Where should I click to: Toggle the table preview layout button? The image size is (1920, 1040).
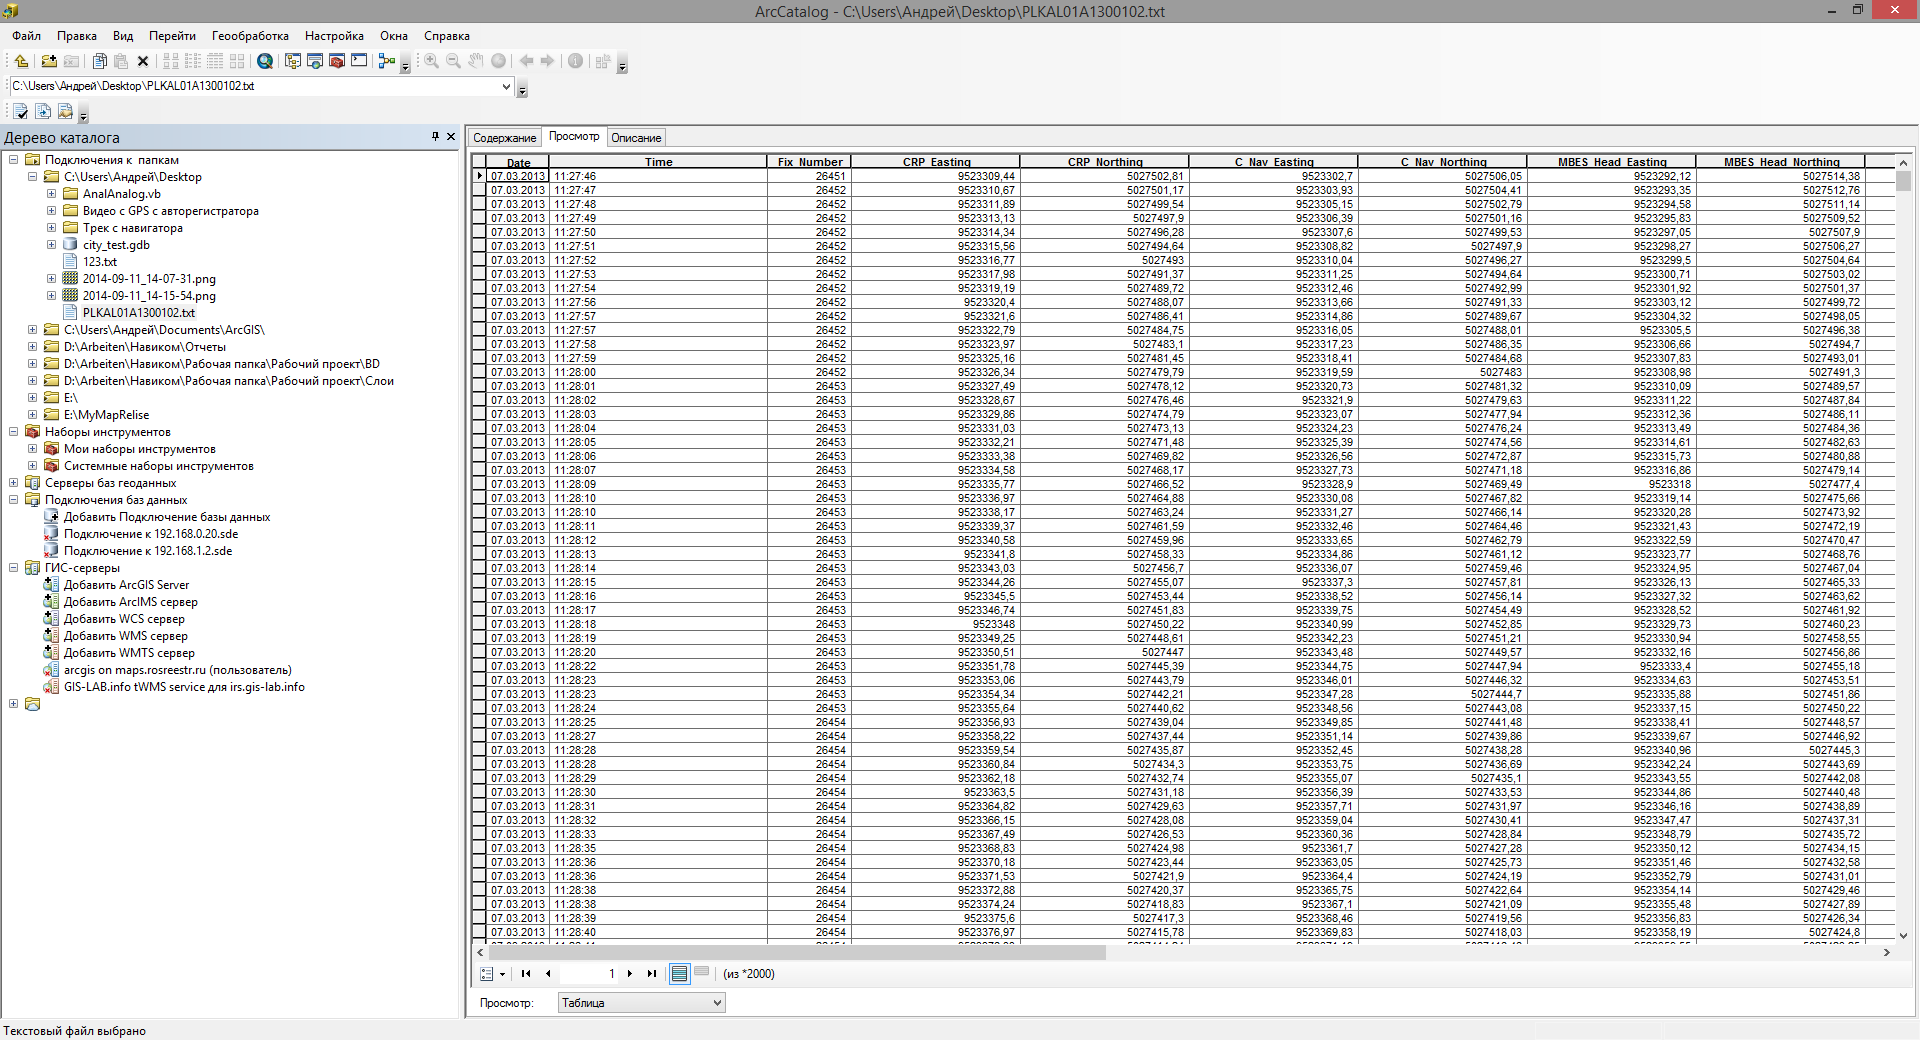680,973
